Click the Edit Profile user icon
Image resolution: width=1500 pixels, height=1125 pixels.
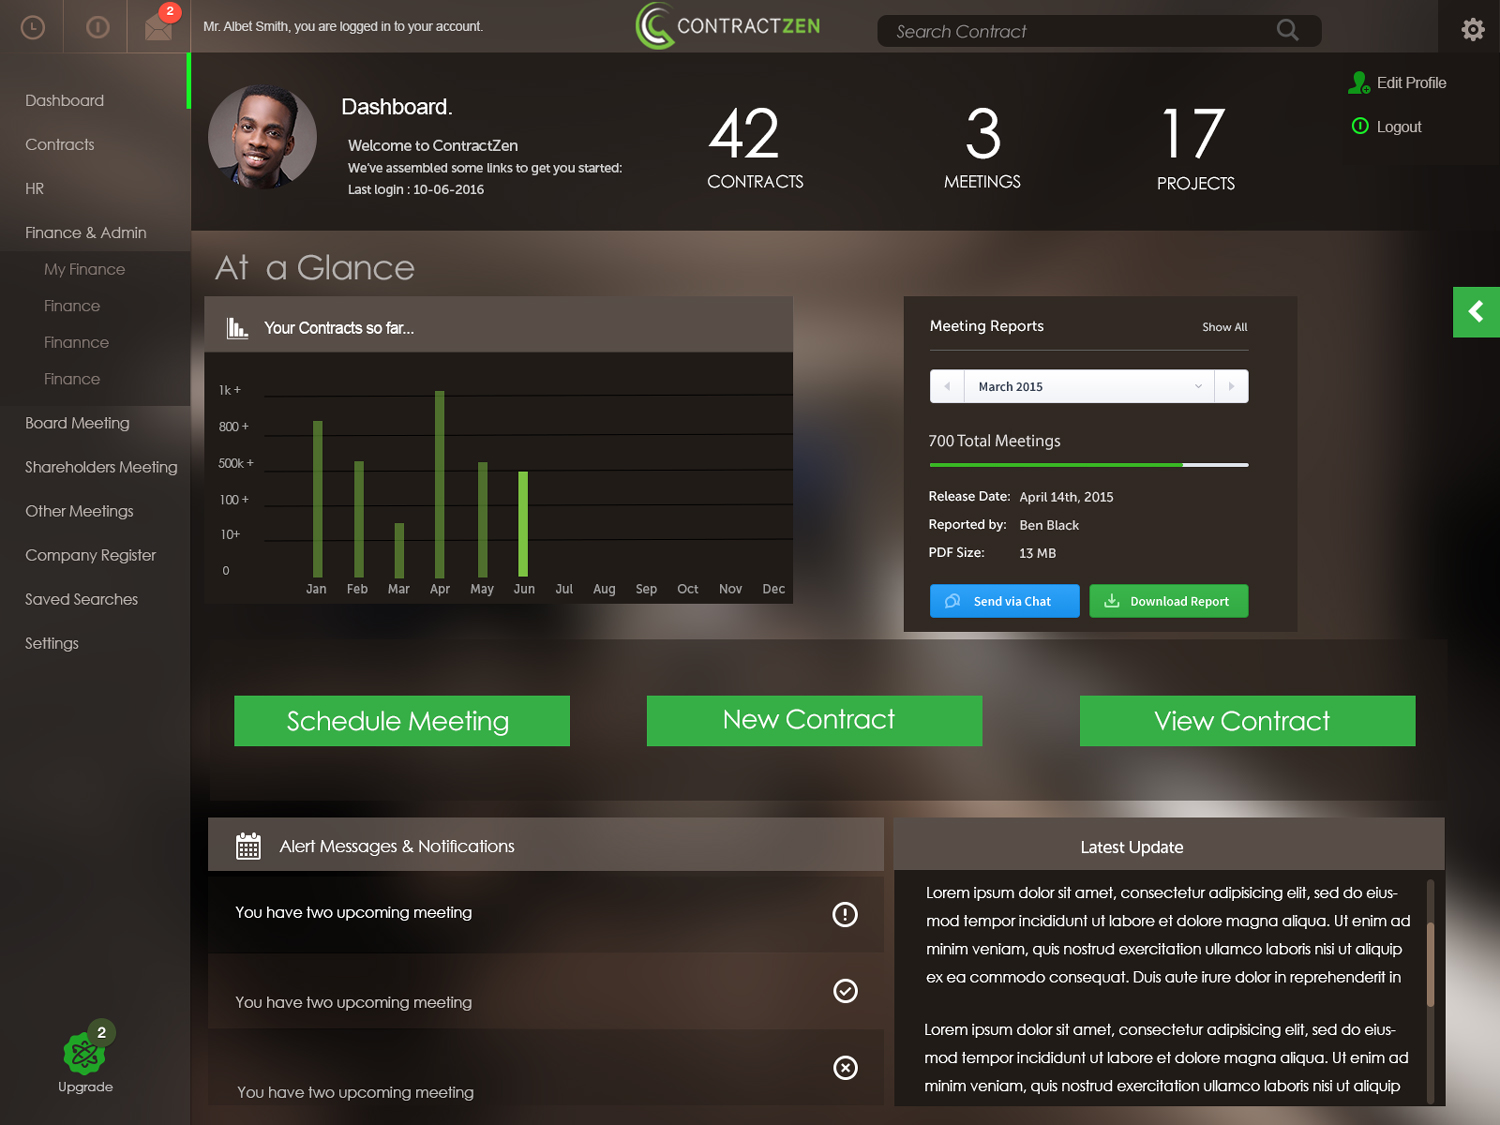point(1359,83)
